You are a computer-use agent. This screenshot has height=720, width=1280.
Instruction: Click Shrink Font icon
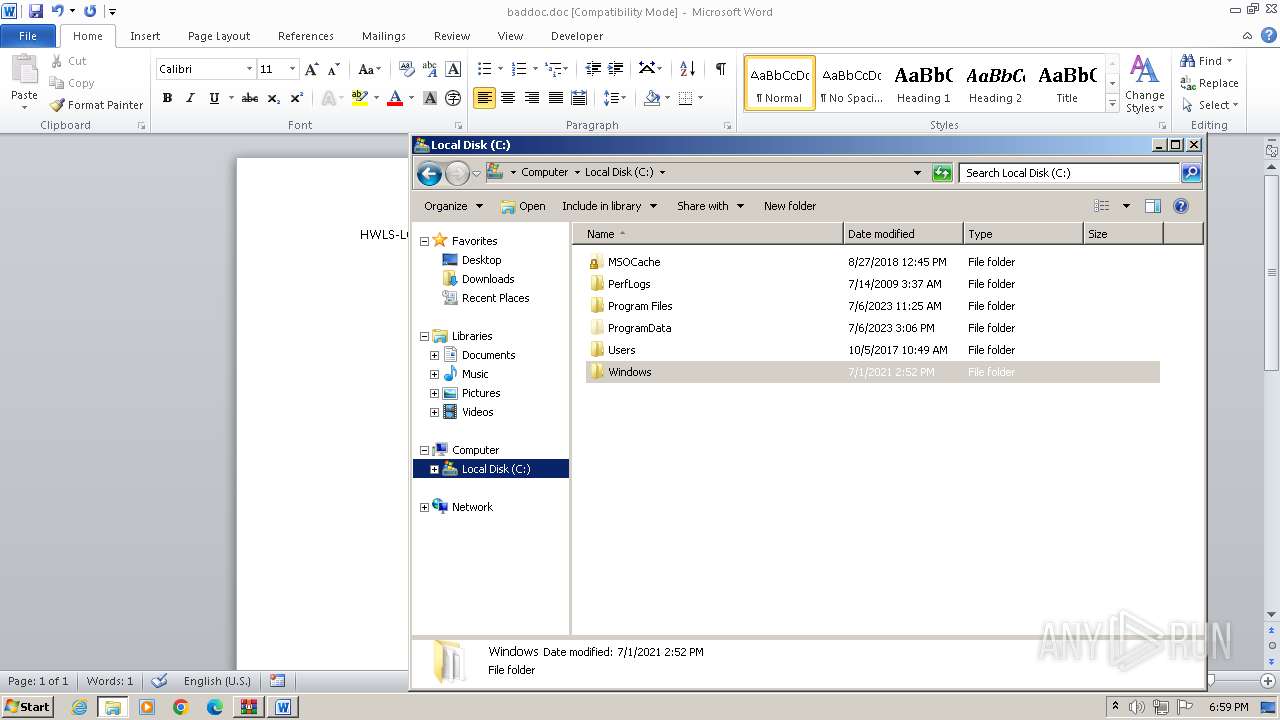pos(334,69)
